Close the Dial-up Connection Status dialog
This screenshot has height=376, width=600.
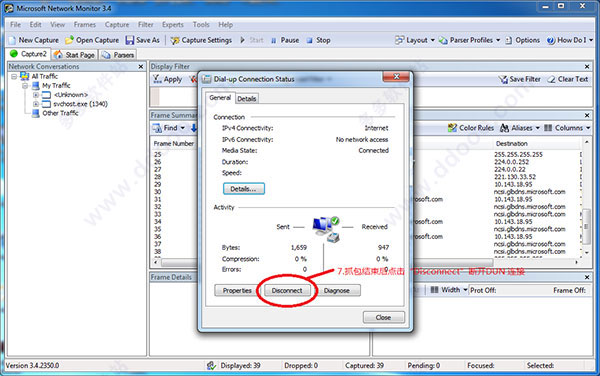(x=396, y=77)
